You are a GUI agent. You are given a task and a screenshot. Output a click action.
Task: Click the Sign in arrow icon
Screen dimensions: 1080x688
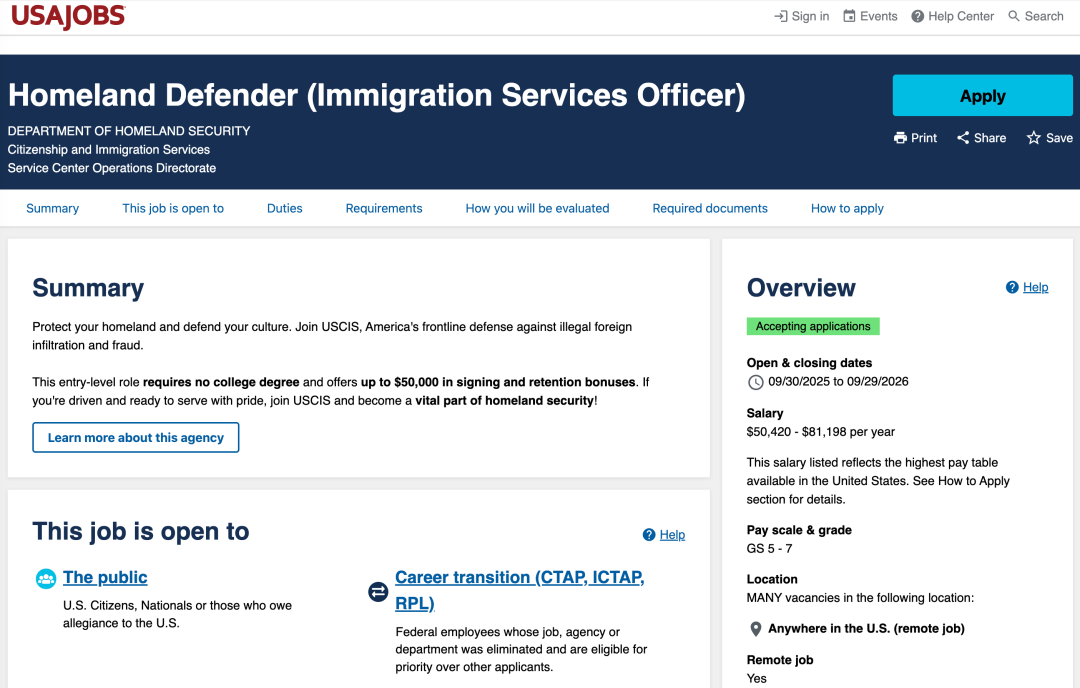coord(780,16)
